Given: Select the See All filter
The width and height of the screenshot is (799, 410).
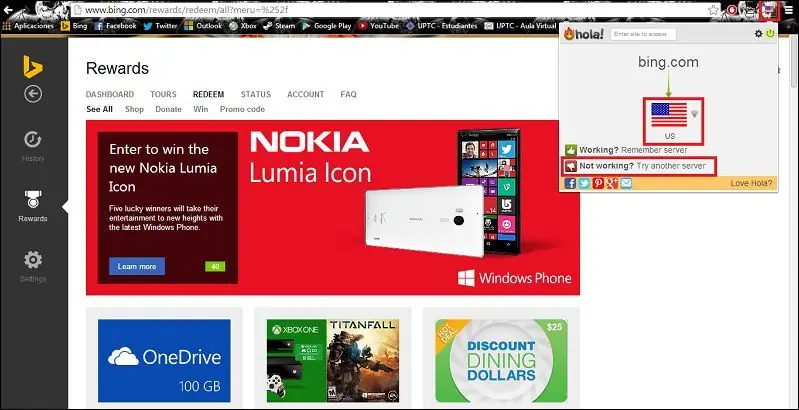Looking at the screenshot, I should coord(99,109).
